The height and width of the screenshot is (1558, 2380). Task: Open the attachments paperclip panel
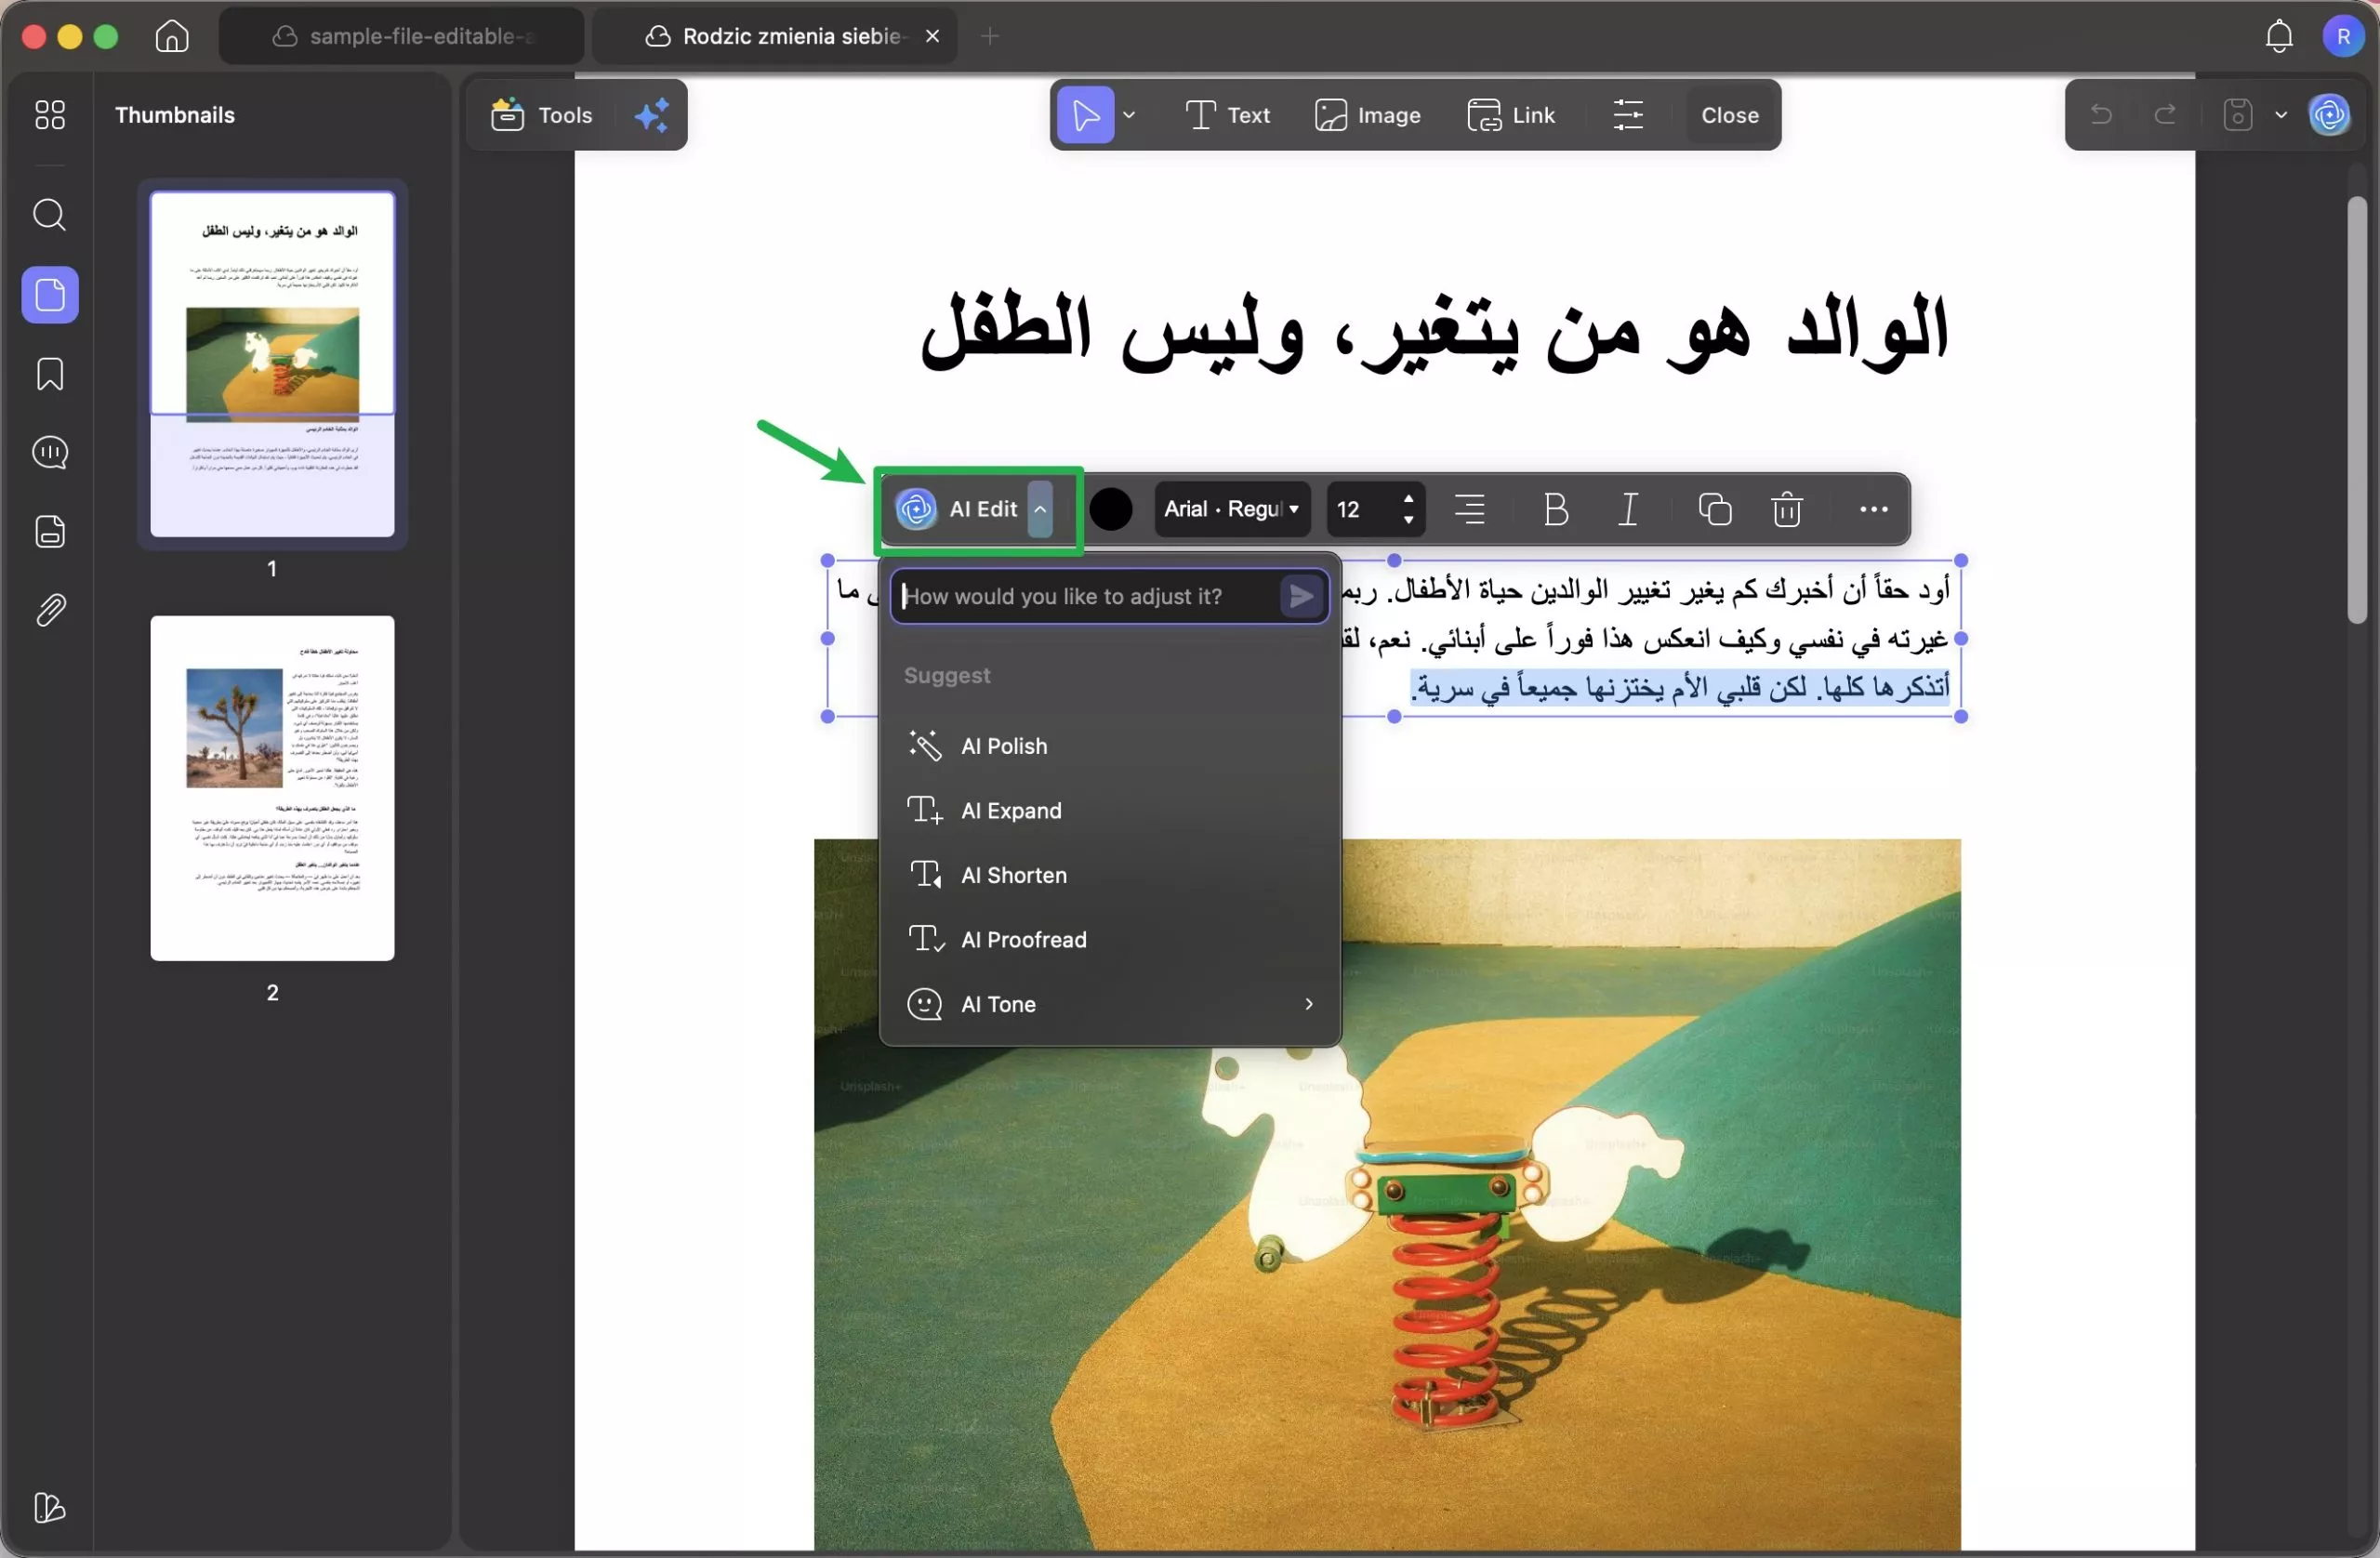(49, 610)
